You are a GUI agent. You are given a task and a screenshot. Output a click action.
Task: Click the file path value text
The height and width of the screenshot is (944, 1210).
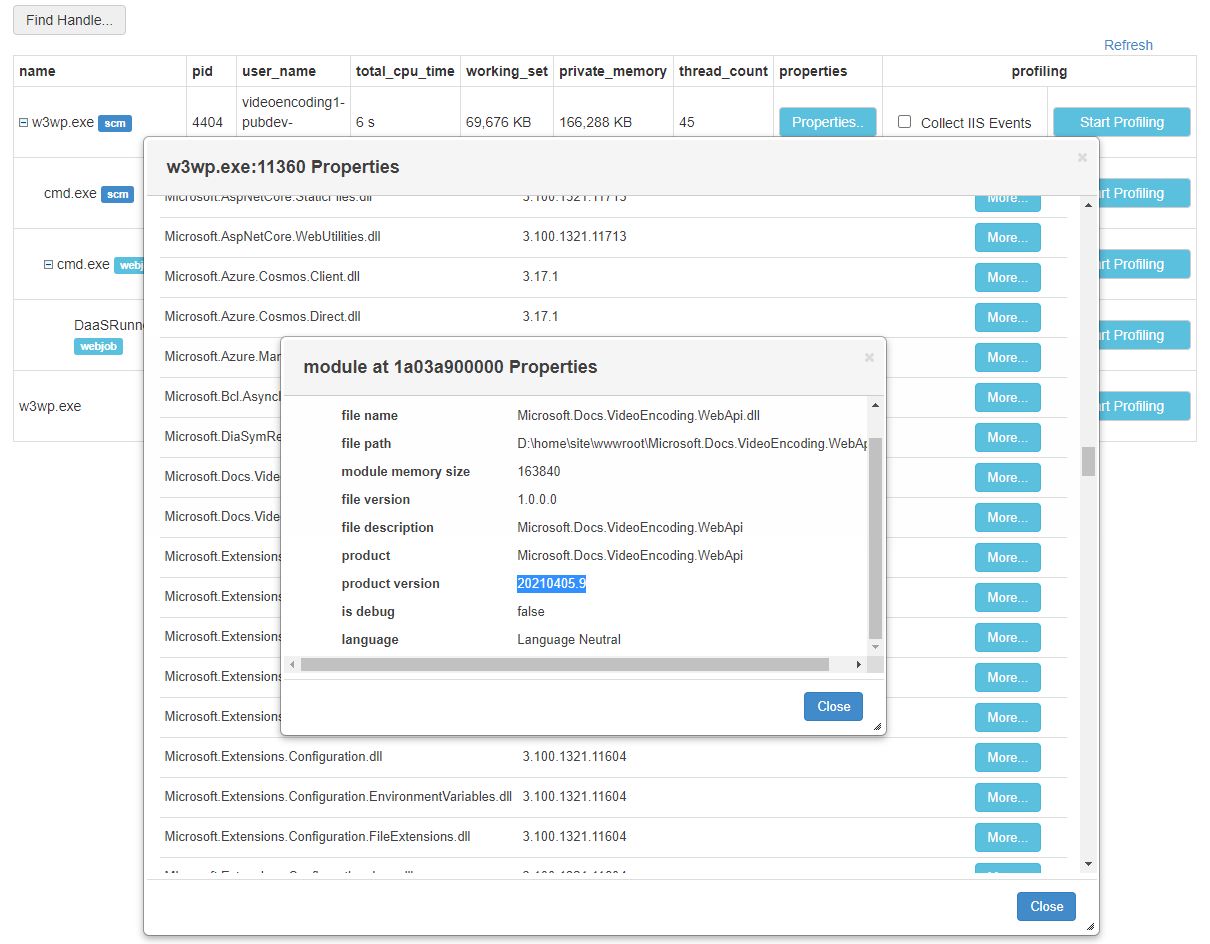click(x=692, y=443)
